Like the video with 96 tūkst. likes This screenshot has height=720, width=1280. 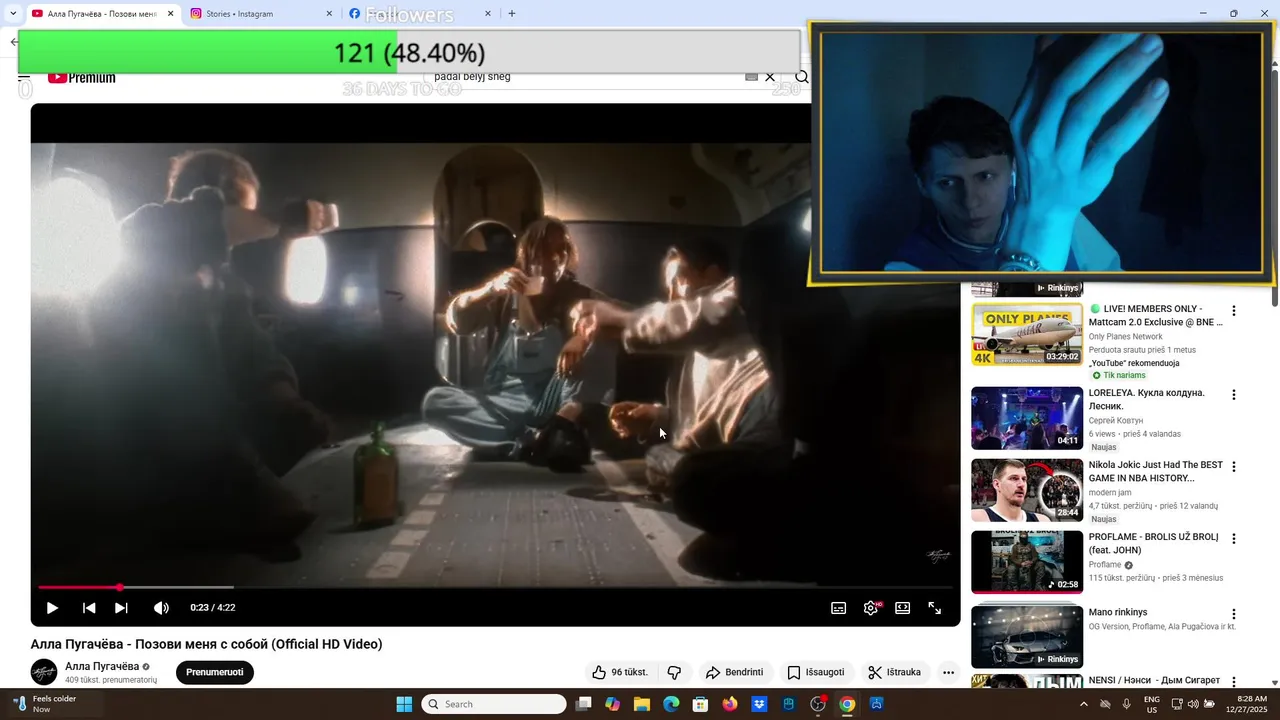(620, 672)
